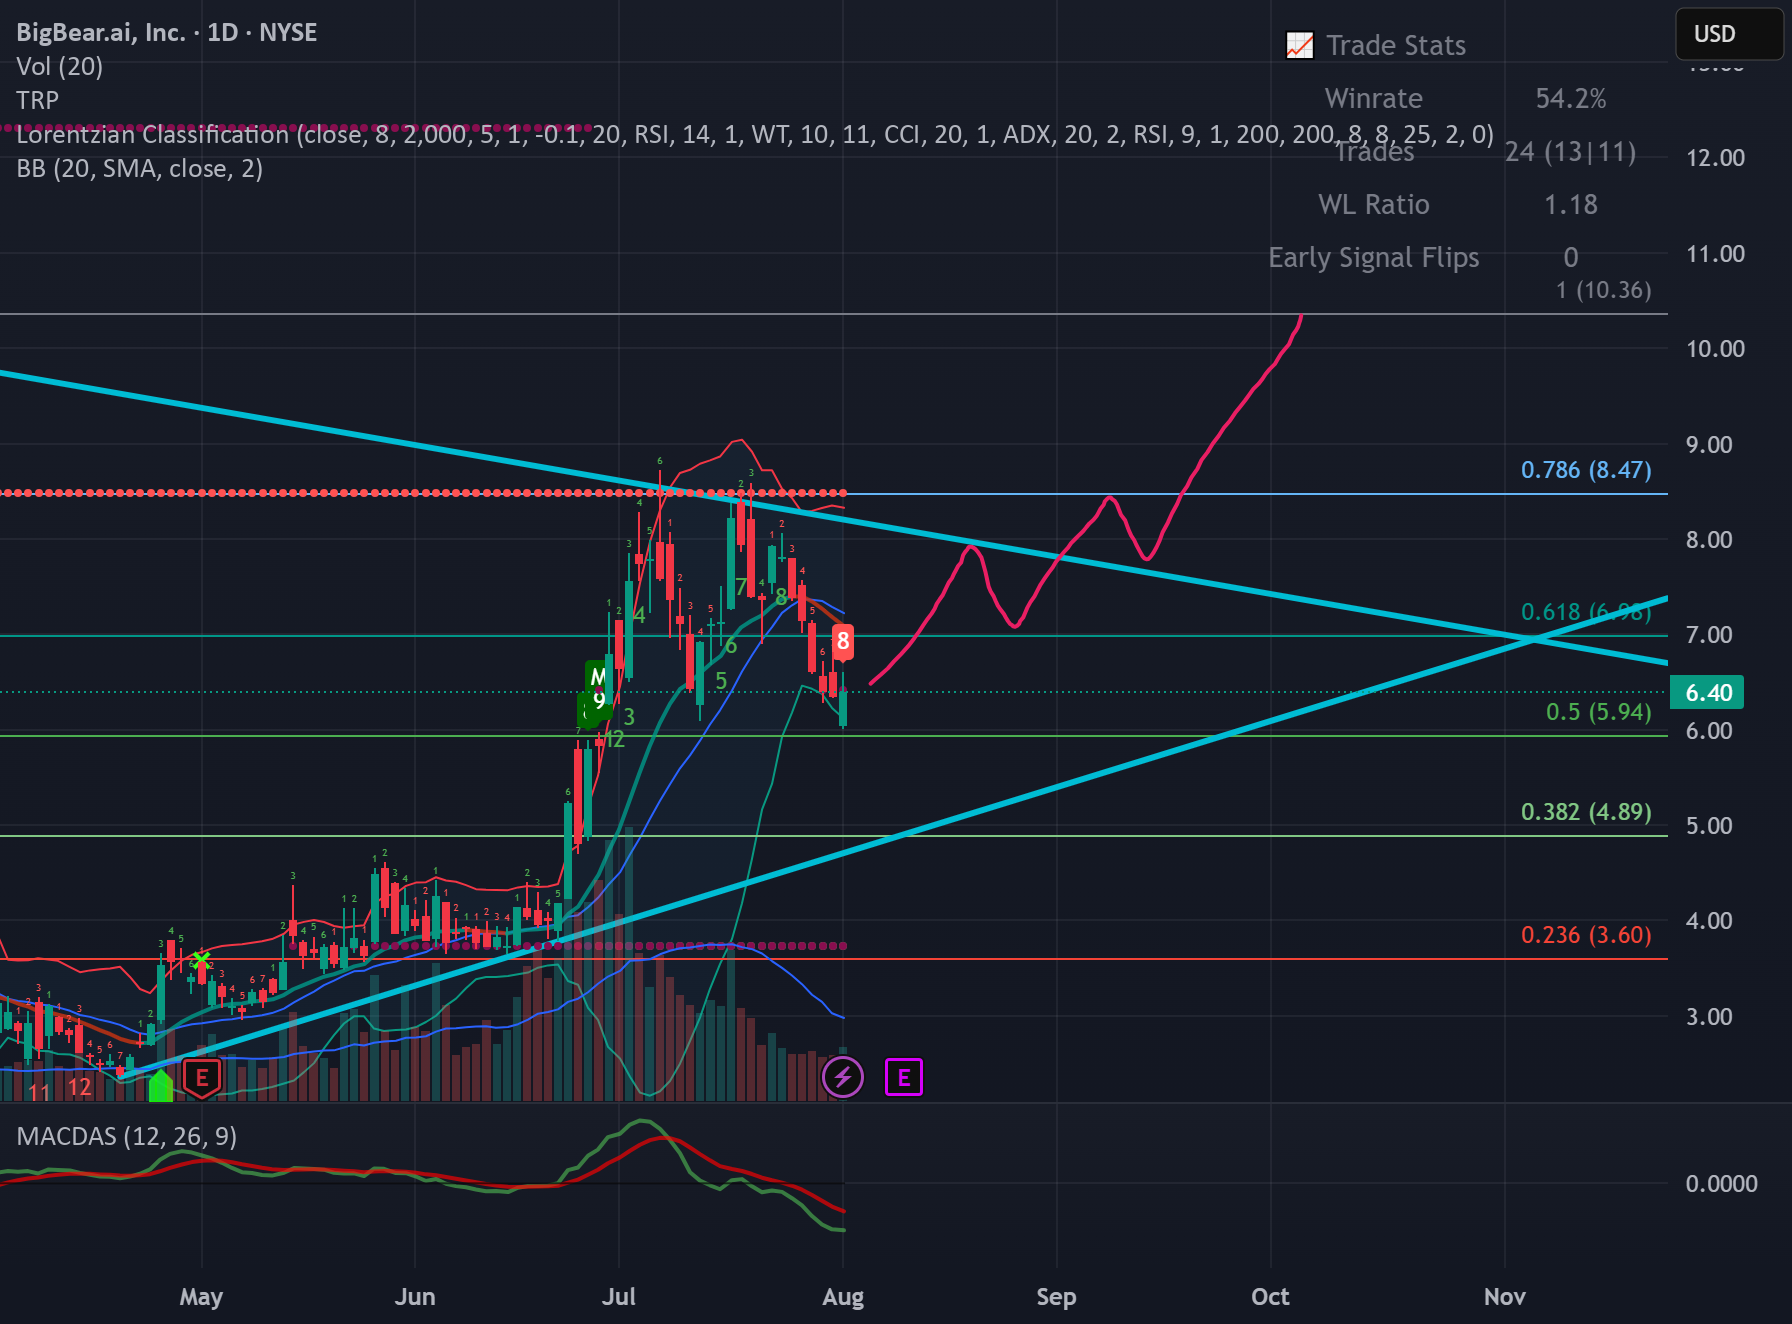Image resolution: width=1792 pixels, height=1324 pixels.
Task: Click the BigBear.ai, Inc. symbol title
Action: tap(101, 32)
